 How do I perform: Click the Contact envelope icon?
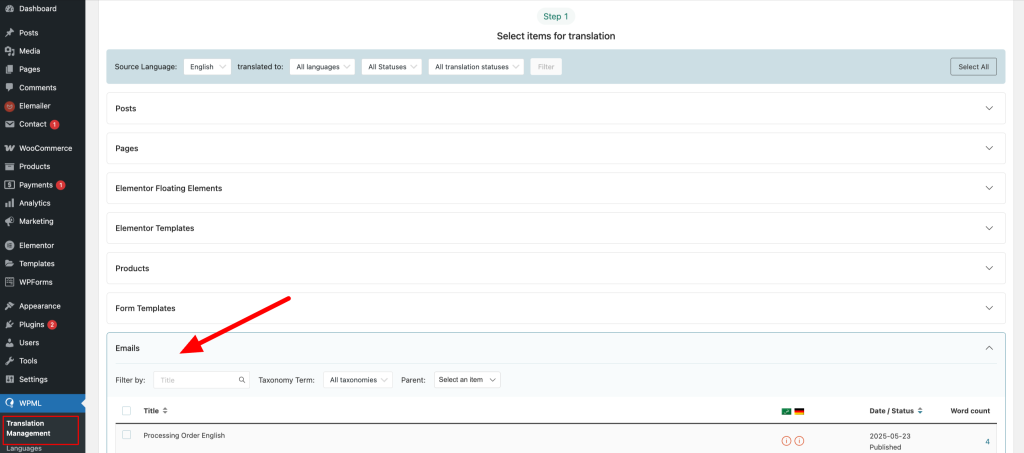(x=9, y=124)
